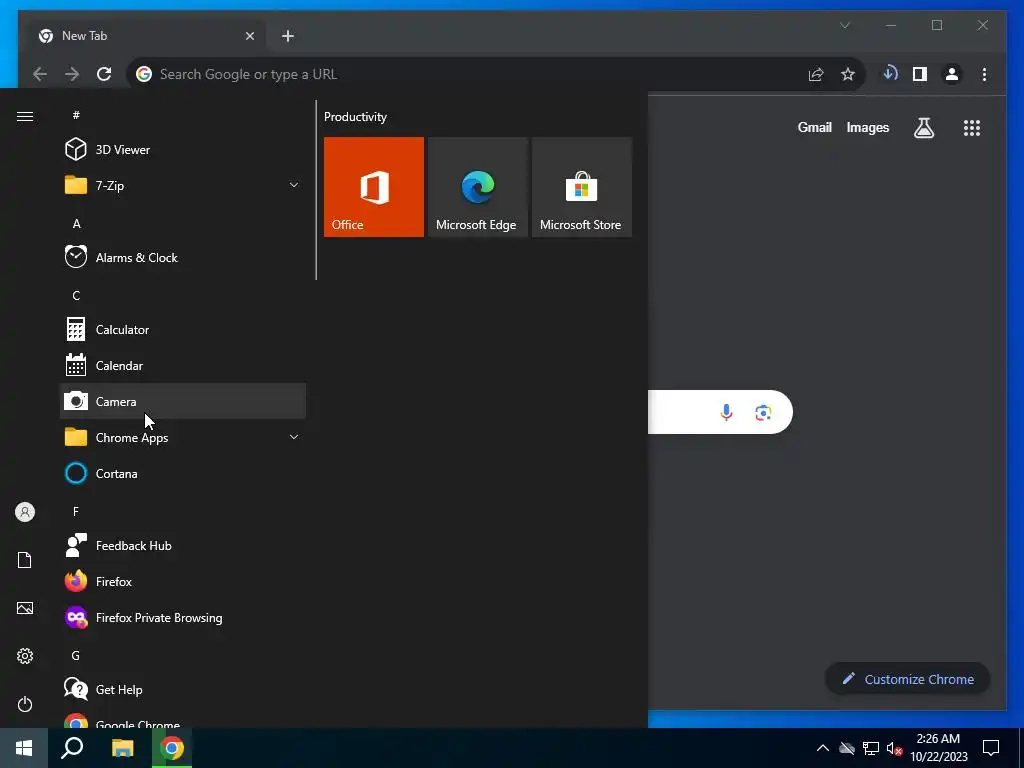The height and width of the screenshot is (768, 1024).
Task: Click the # section header
Action: (76, 115)
